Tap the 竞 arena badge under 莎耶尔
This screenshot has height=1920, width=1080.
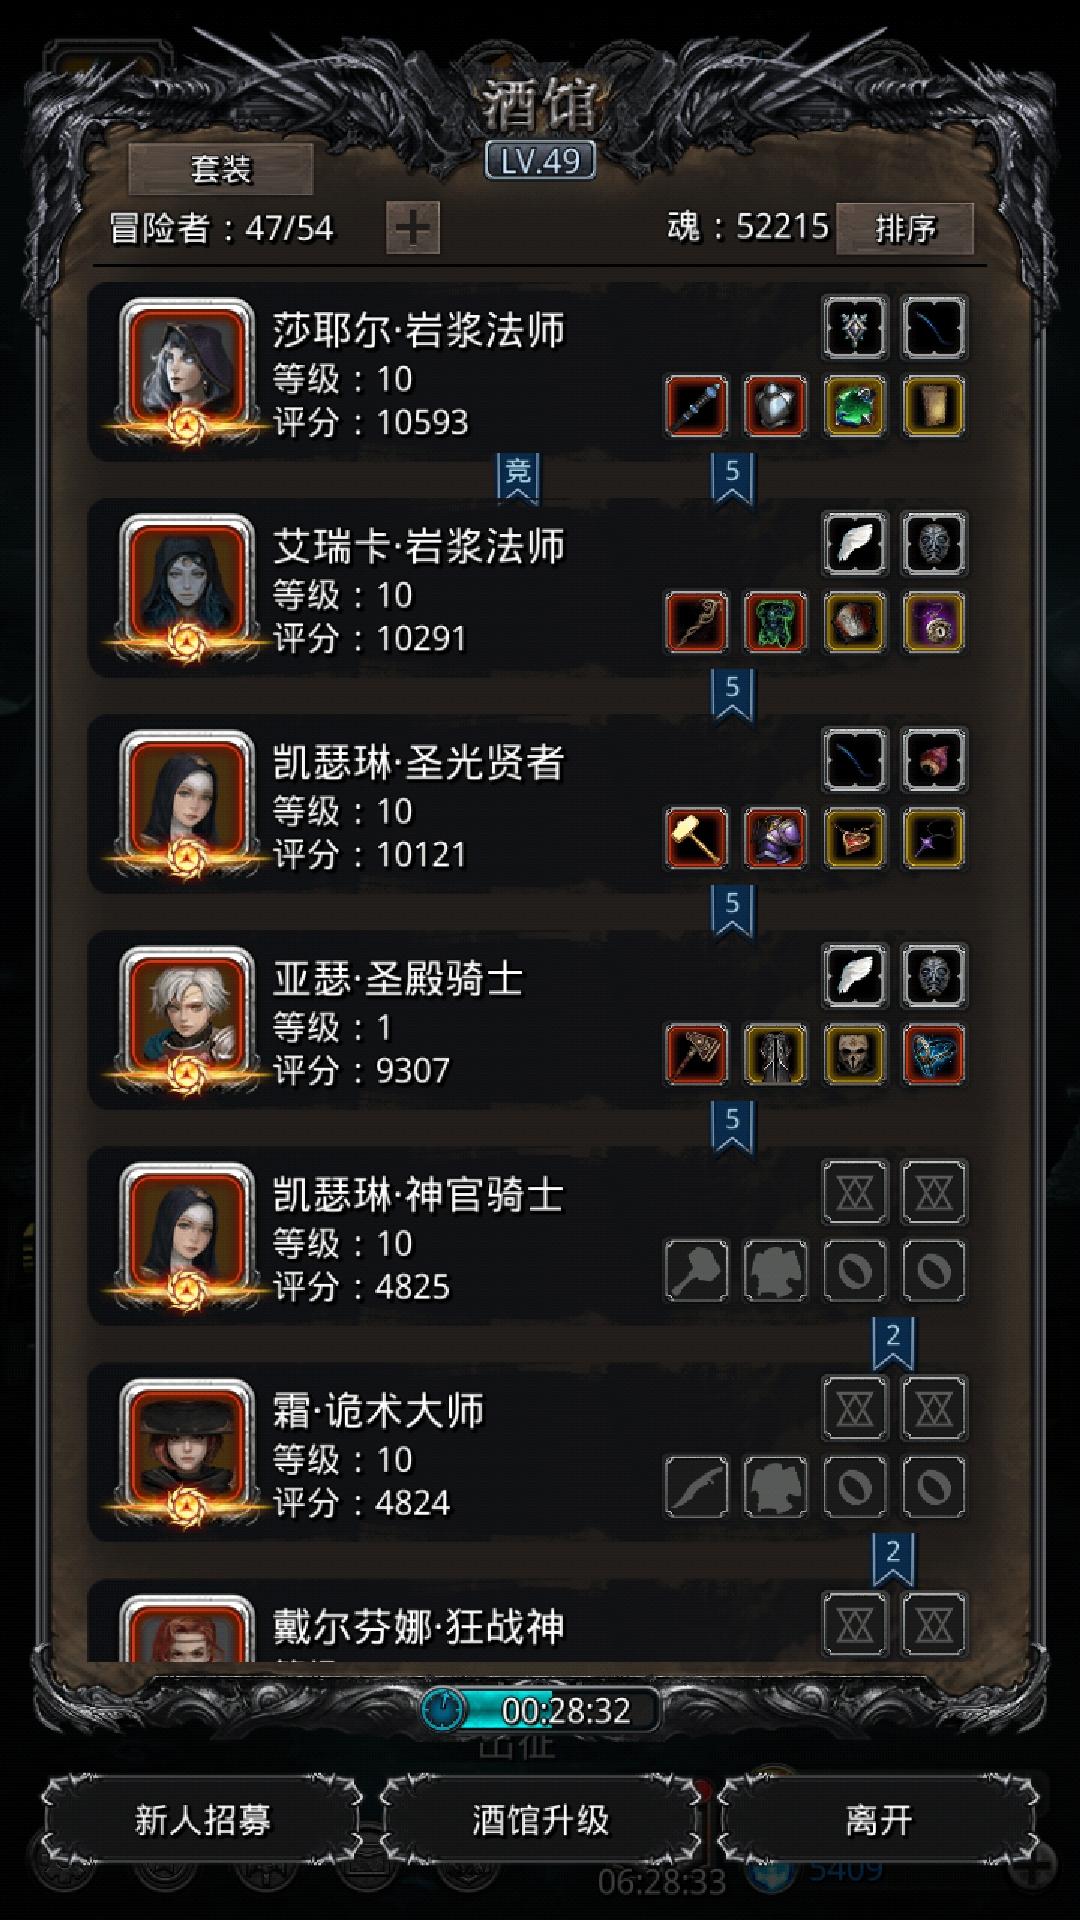coord(518,477)
